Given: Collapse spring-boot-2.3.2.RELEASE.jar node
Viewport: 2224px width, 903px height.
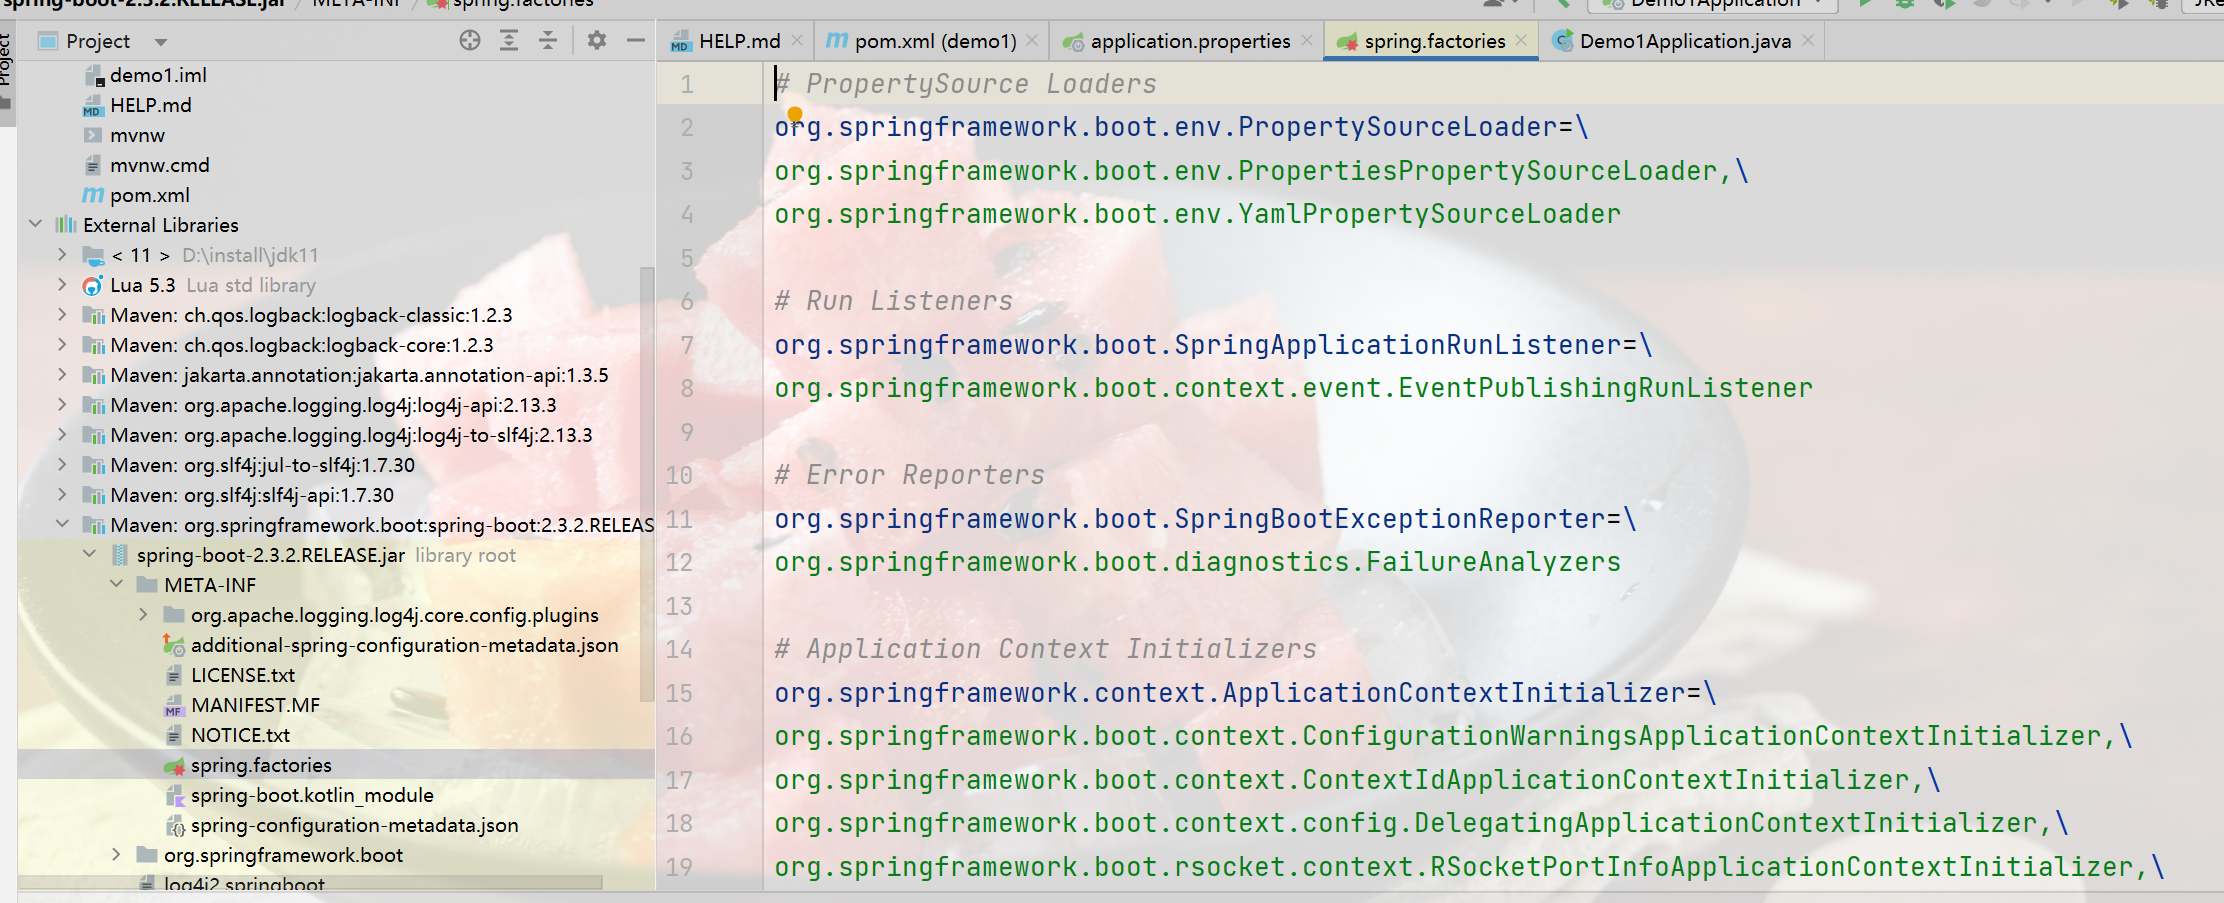Looking at the screenshot, I should 89,554.
